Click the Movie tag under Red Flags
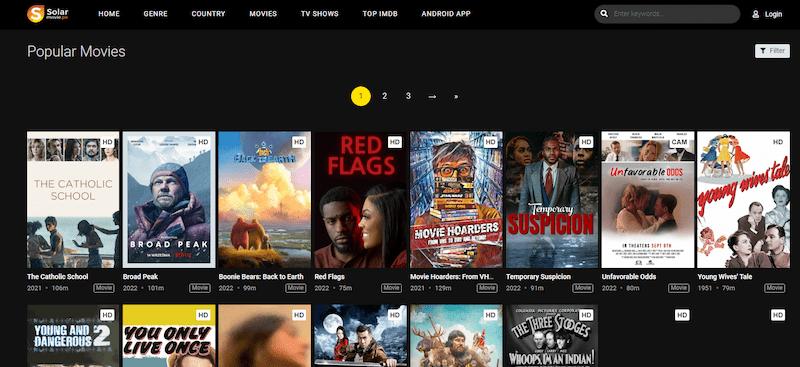 tap(391, 288)
